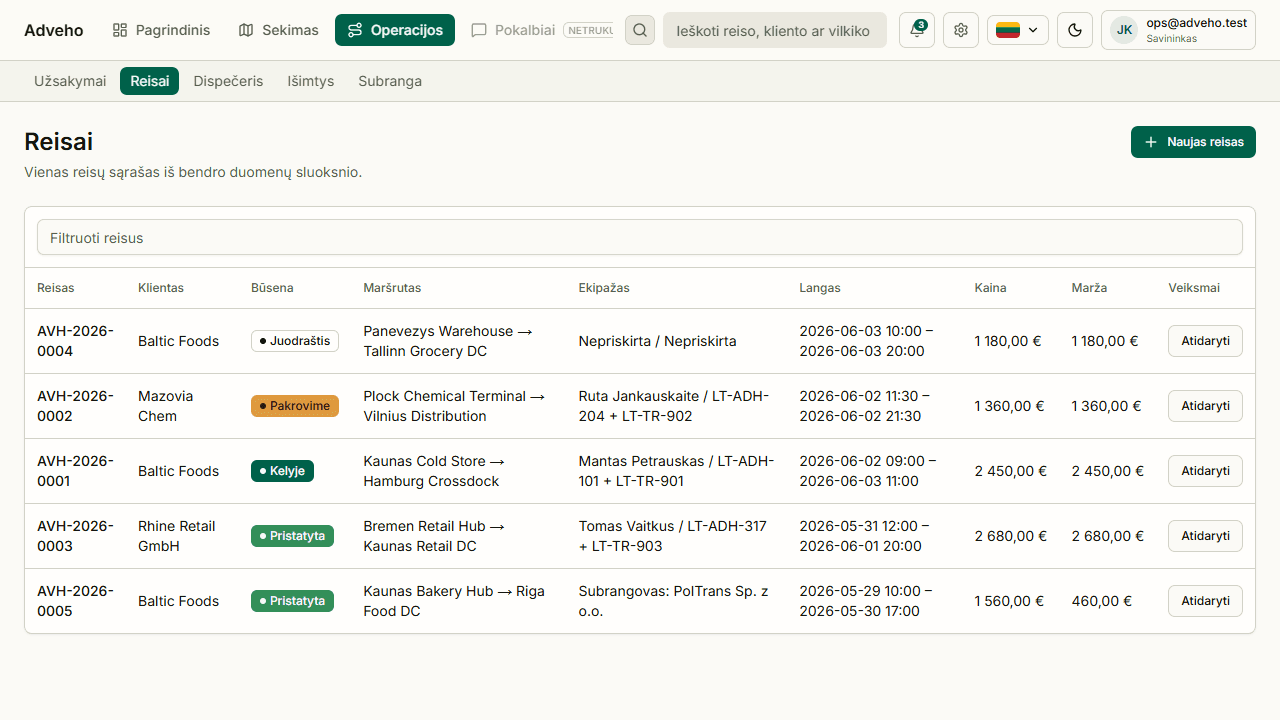Open notifications bell with badge
The width and height of the screenshot is (1280, 720).
click(917, 30)
